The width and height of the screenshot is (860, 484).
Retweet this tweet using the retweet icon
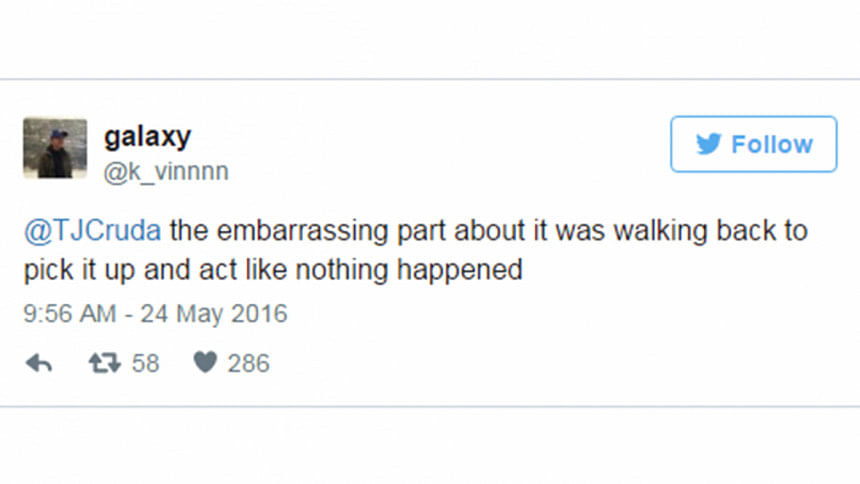pos(104,363)
